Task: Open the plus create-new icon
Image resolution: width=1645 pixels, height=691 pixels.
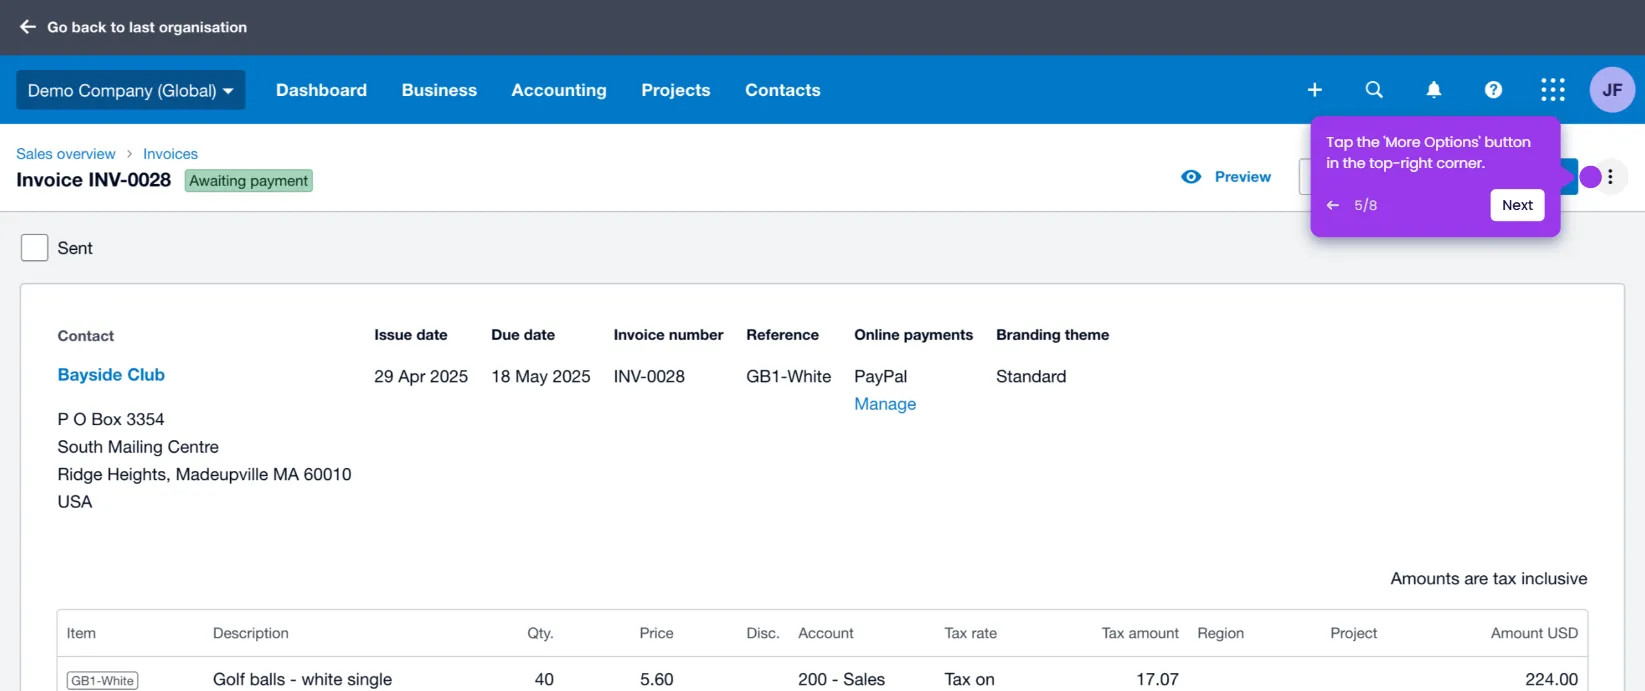Action: [x=1314, y=90]
